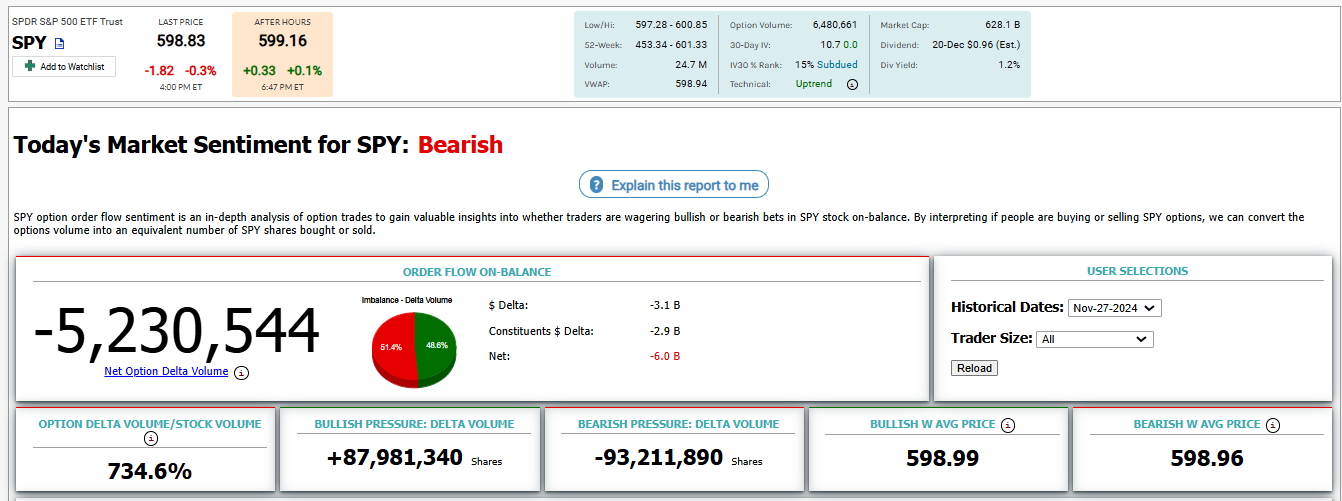Click the Bearish sentiment label
Screen dimensions: 1342x501
click(460, 145)
